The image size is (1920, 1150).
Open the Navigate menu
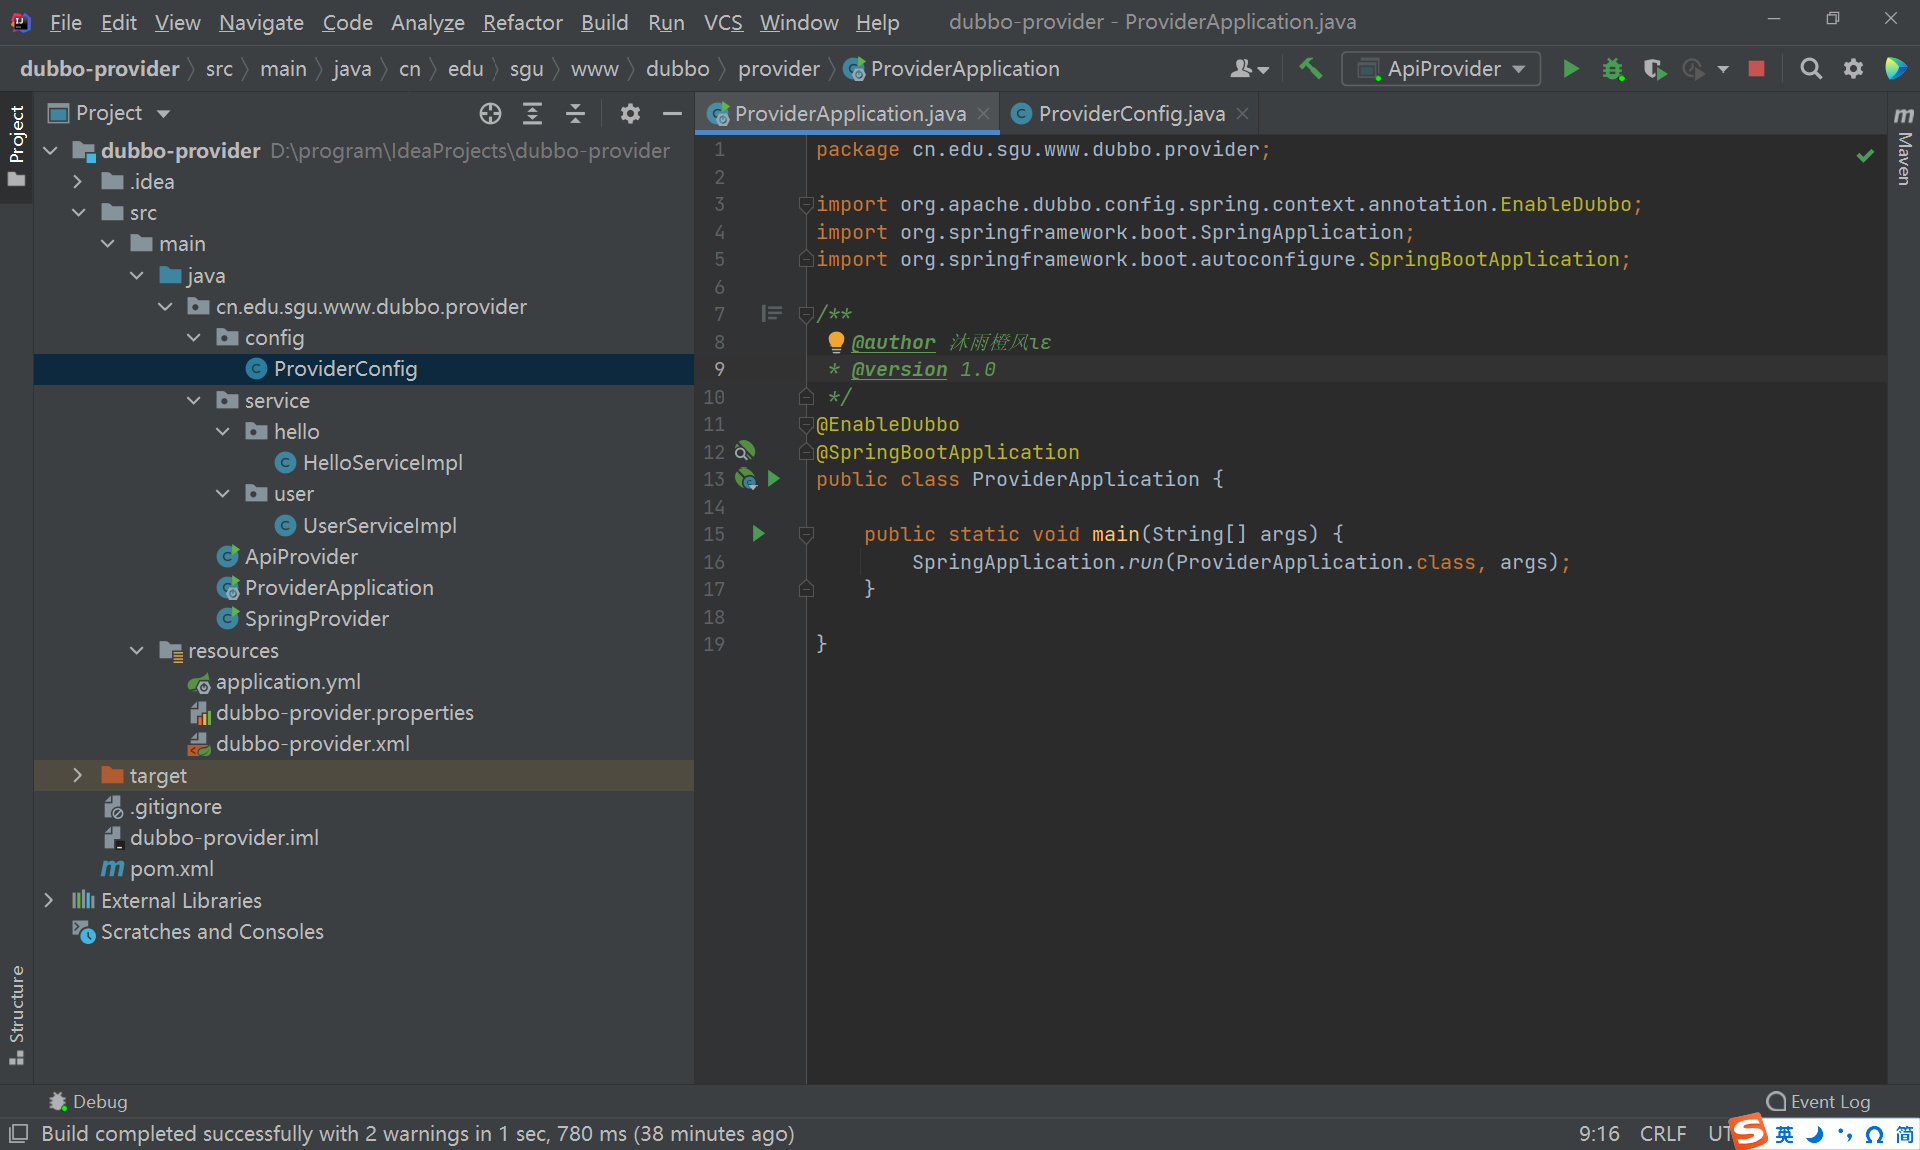pos(261,22)
